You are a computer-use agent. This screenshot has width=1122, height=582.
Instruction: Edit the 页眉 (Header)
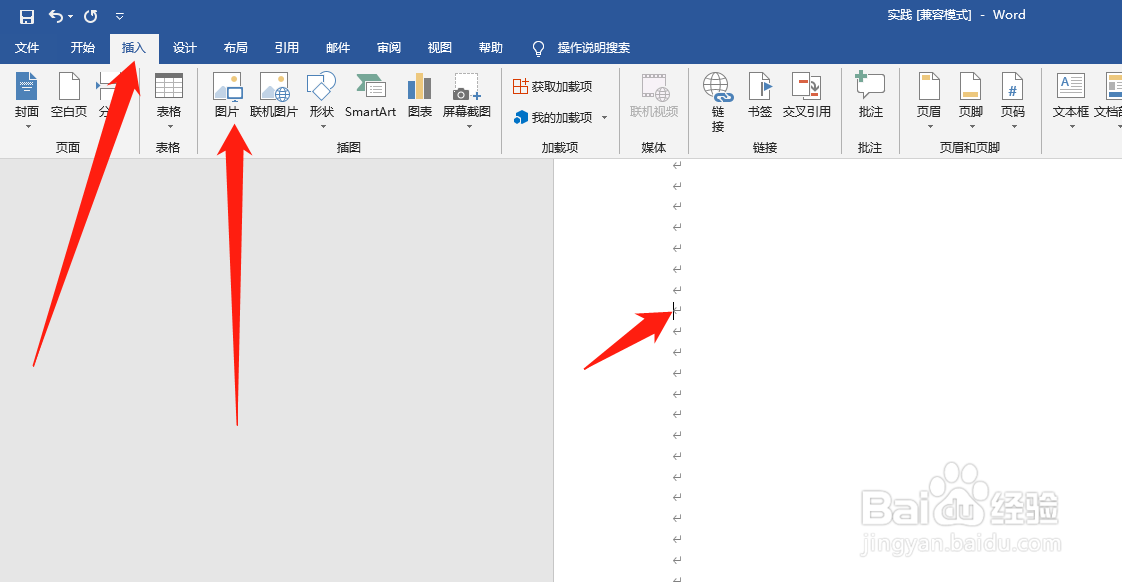click(929, 97)
